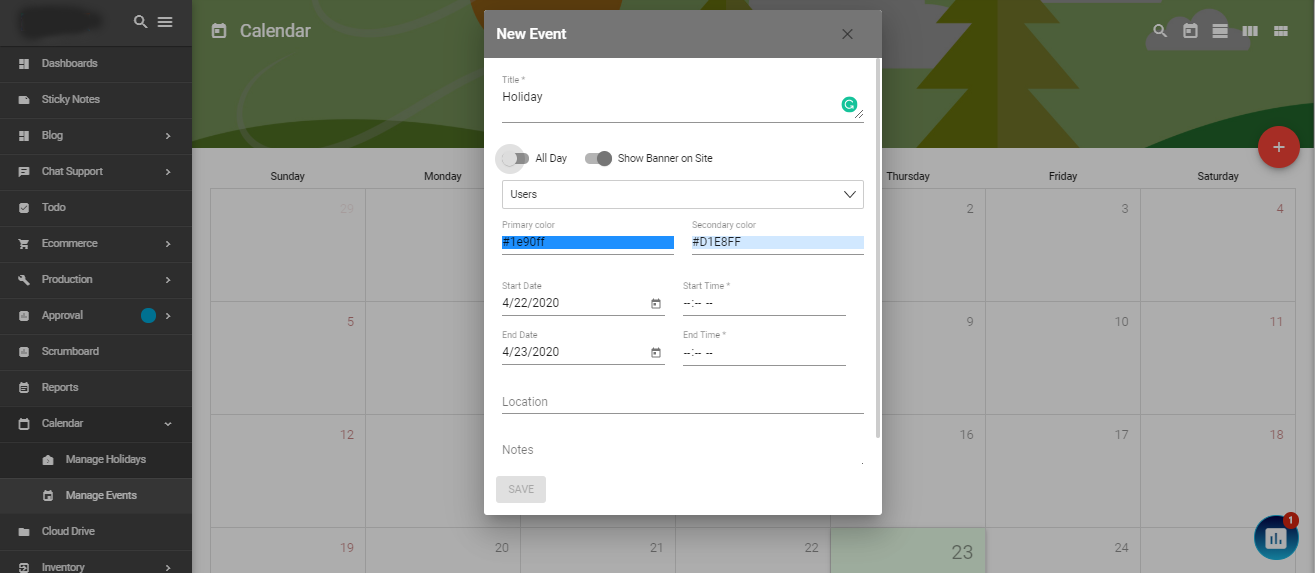Click the Start Time input
The height and width of the screenshot is (573, 1315).
(764, 303)
